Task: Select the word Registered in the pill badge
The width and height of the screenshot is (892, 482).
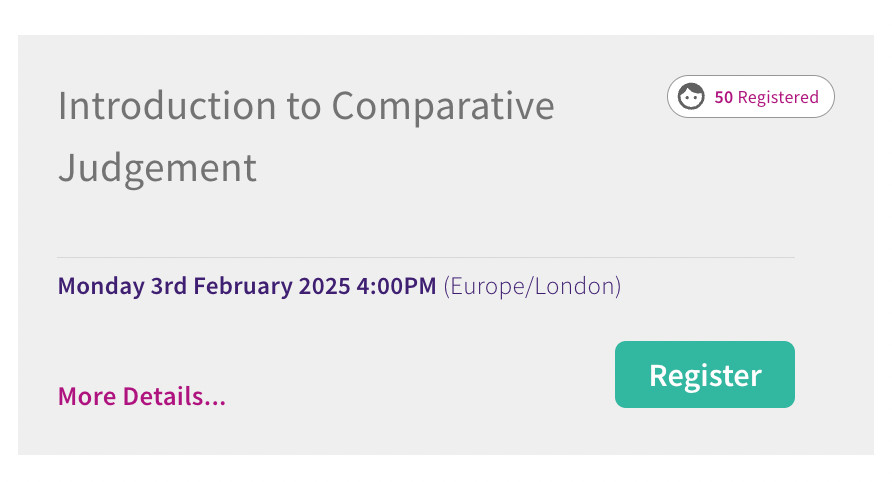Action: [x=778, y=97]
